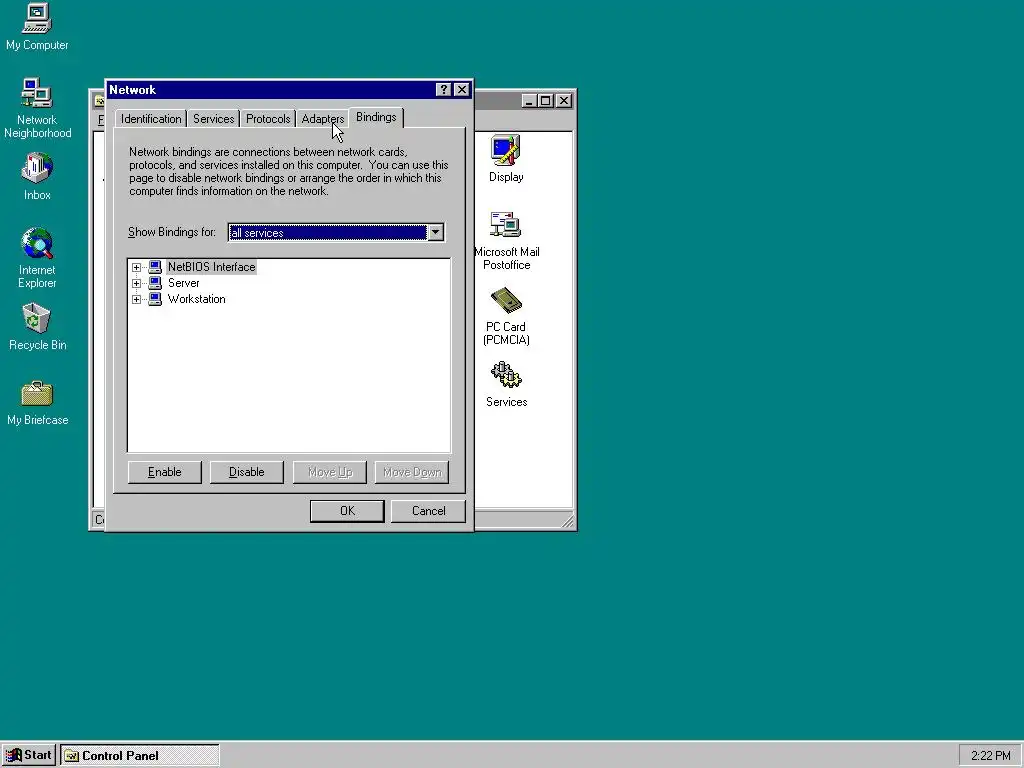Viewport: 1024px width, 768px height.
Task: Select the Control Panel taskbar button
Action: coord(140,756)
